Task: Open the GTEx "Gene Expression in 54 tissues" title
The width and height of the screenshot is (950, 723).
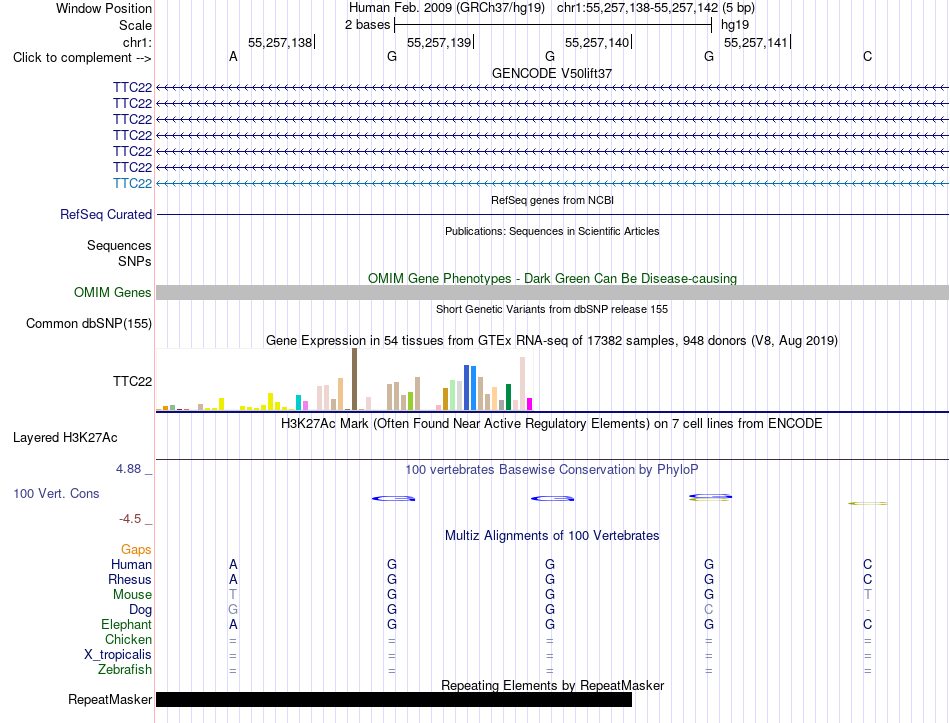Action: pyautogui.click(x=552, y=341)
